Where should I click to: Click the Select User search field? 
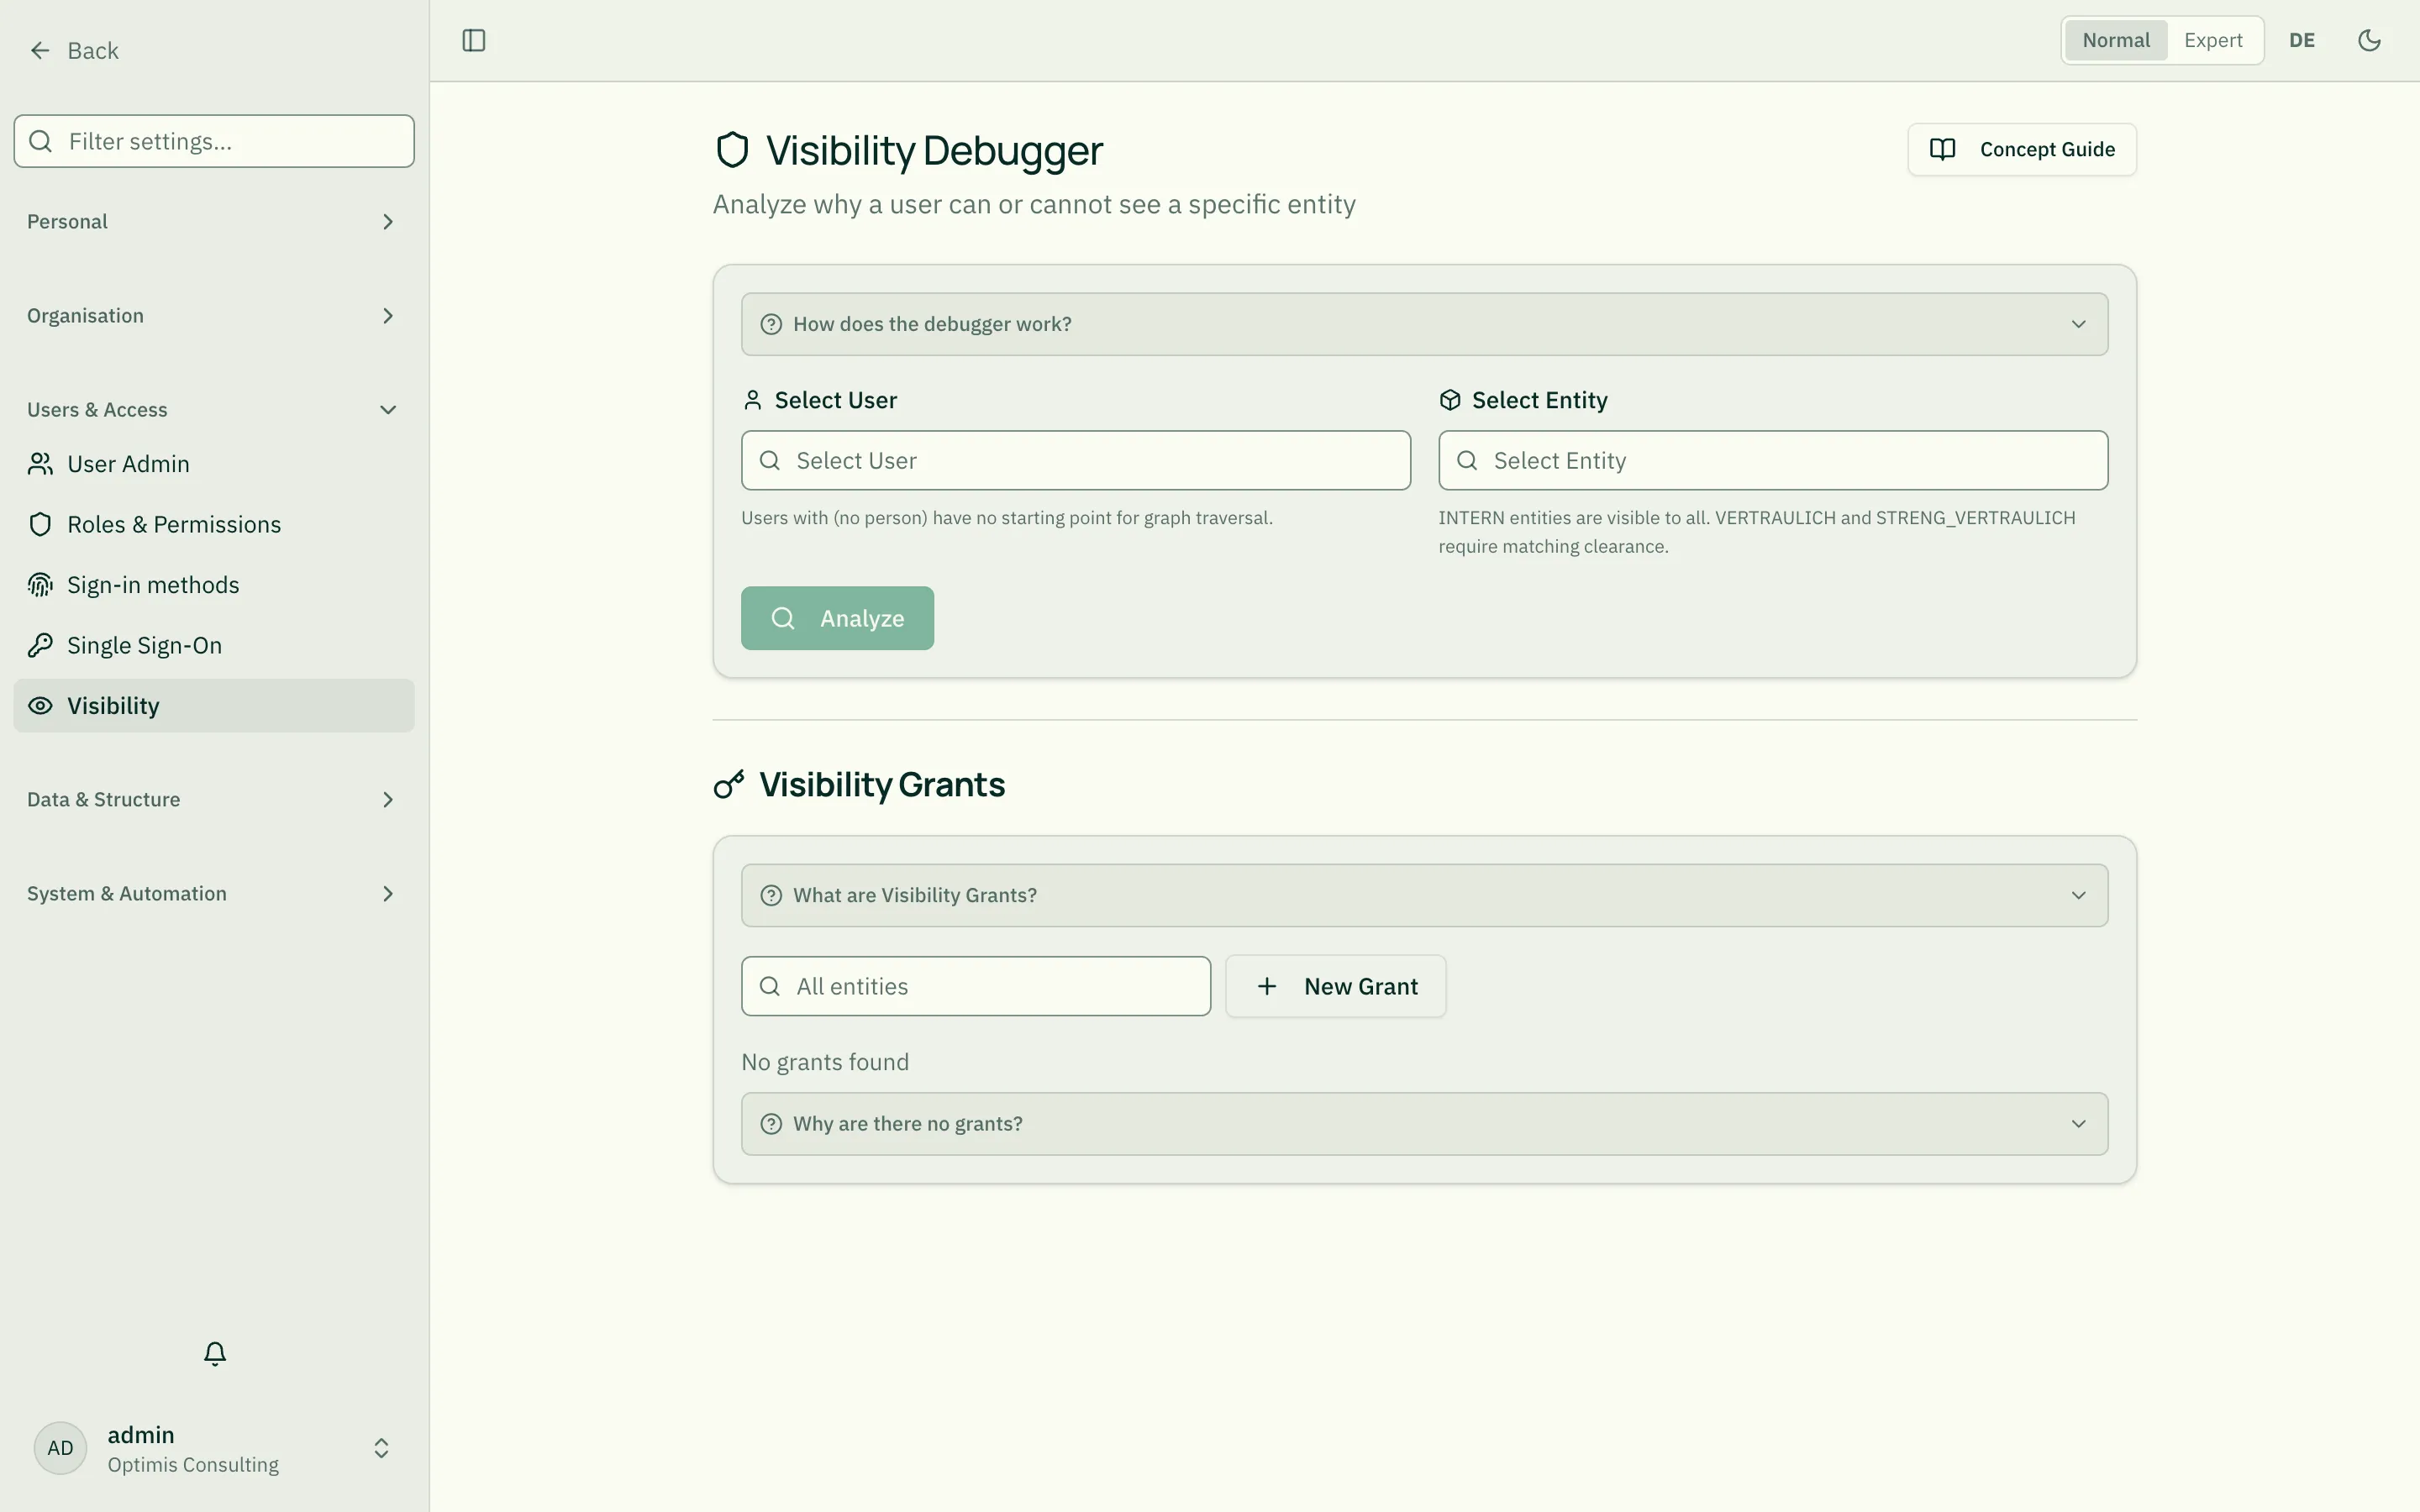[1076, 460]
